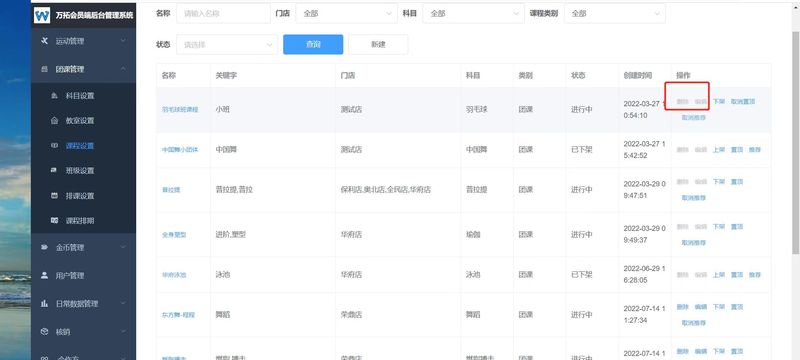Click 置顶 in the 中国舞小团体 row
Viewport: 800px width, 360px height.
(737, 150)
